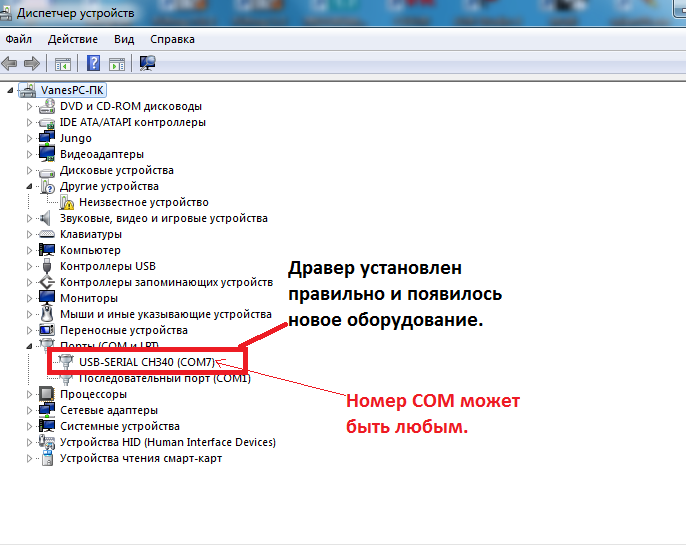This screenshot has width=686, height=546.
Task: Click the VanesPC-ПК computer icon
Action: pyautogui.click(x=27, y=91)
